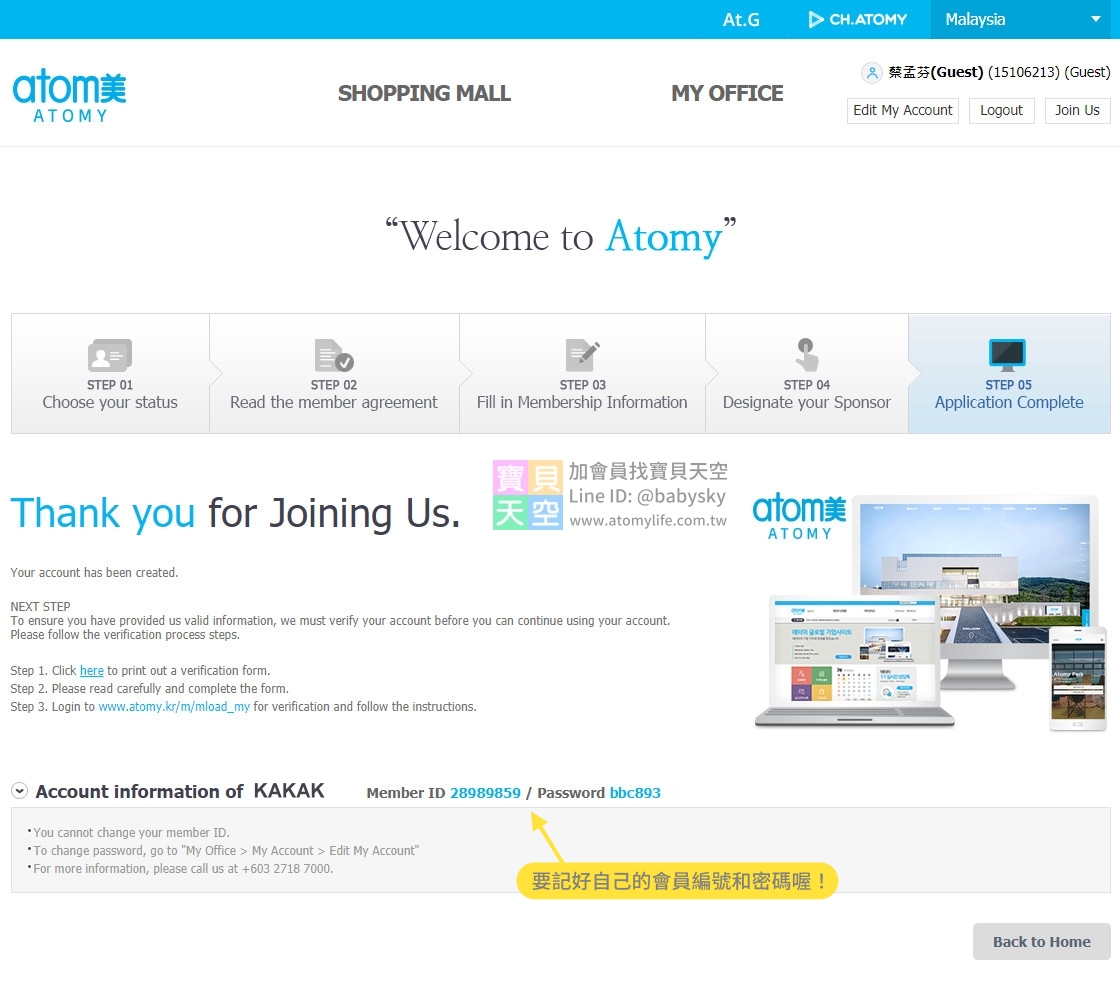Open the www.atomy.kr/m/mload_my link
Screen dimensions: 1120x981
coord(174,707)
